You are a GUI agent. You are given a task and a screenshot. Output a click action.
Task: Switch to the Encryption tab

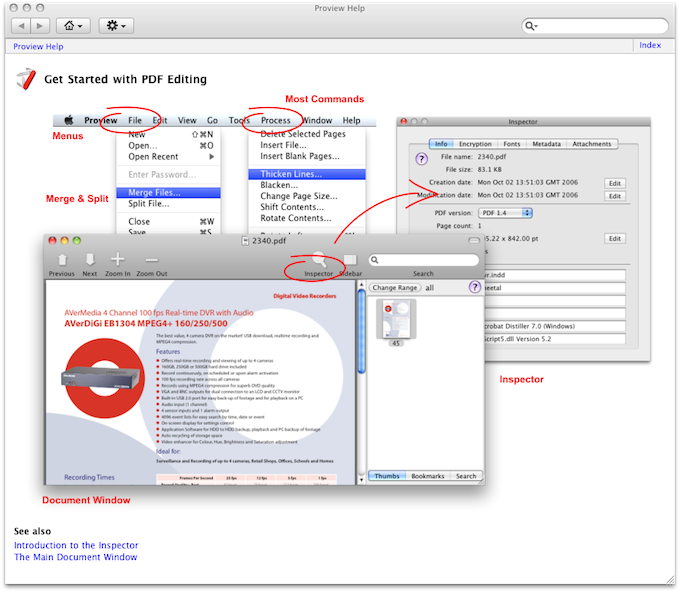475,144
